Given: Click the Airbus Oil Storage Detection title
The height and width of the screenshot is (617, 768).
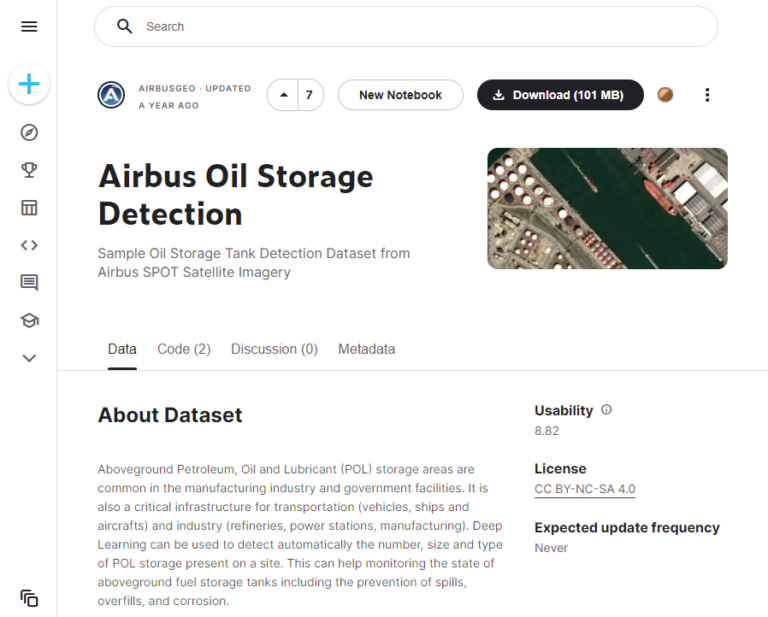Looking at the screenshot, I should 236,195.
